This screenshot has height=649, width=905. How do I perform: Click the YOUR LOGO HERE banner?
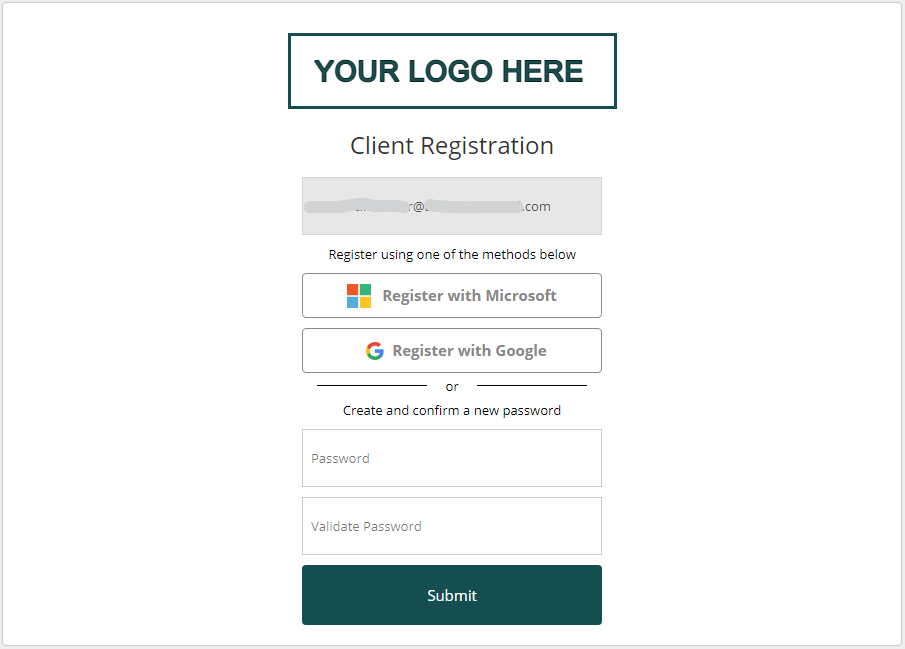(x=452, y=71)
